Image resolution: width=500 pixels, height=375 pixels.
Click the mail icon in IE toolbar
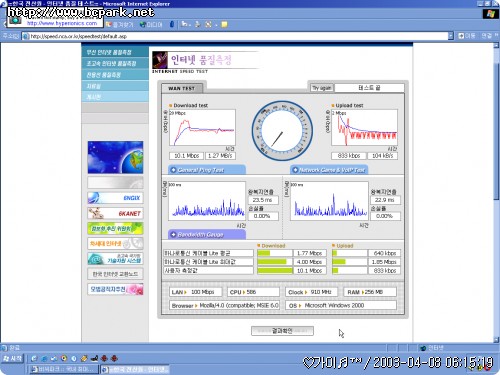[x=184, y=24]
